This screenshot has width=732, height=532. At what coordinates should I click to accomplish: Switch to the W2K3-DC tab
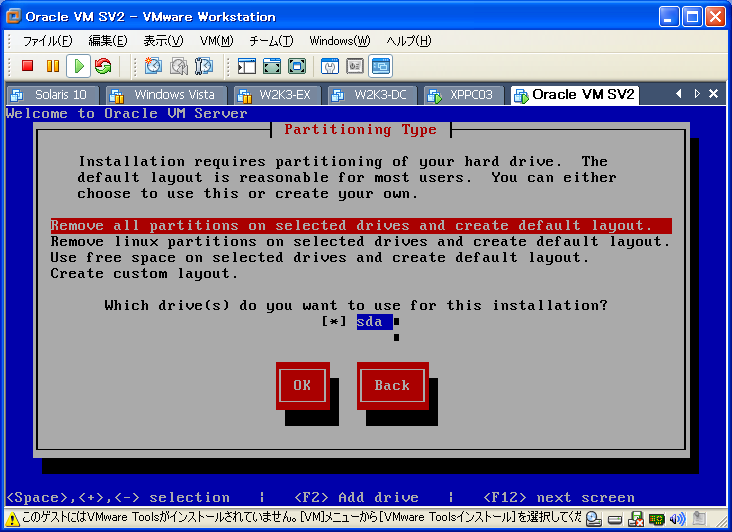tap(373, 95)
